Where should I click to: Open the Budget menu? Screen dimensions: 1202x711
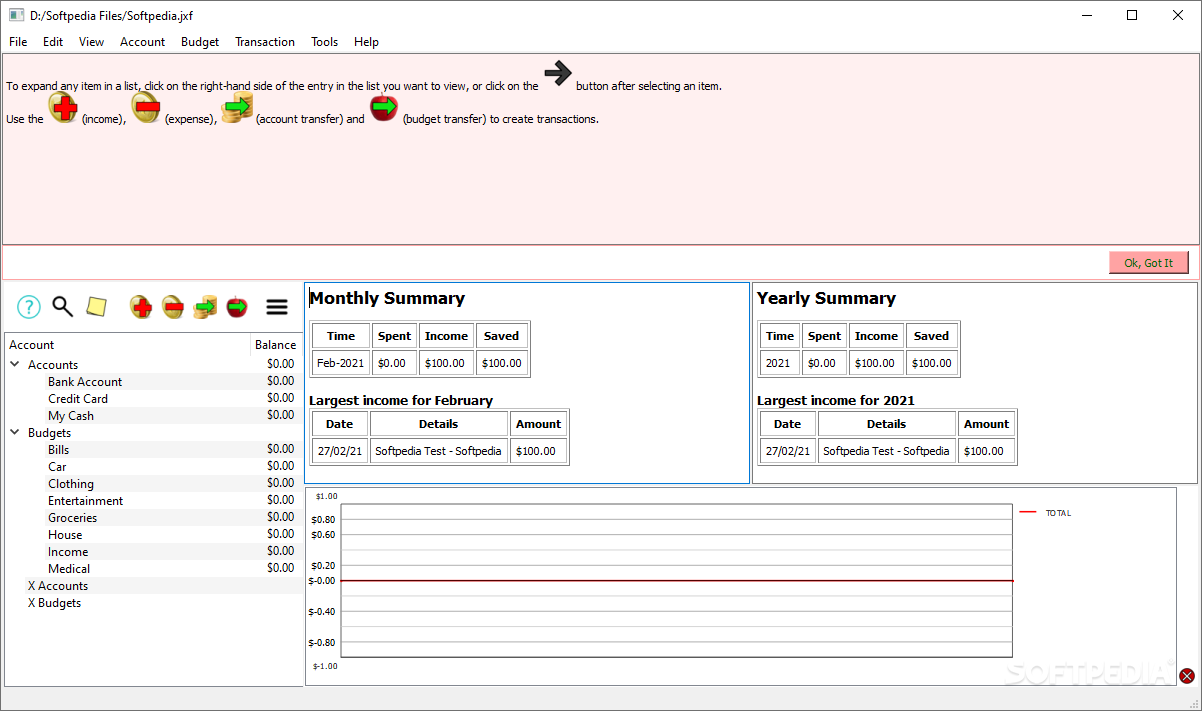click(x=200, y=42)
